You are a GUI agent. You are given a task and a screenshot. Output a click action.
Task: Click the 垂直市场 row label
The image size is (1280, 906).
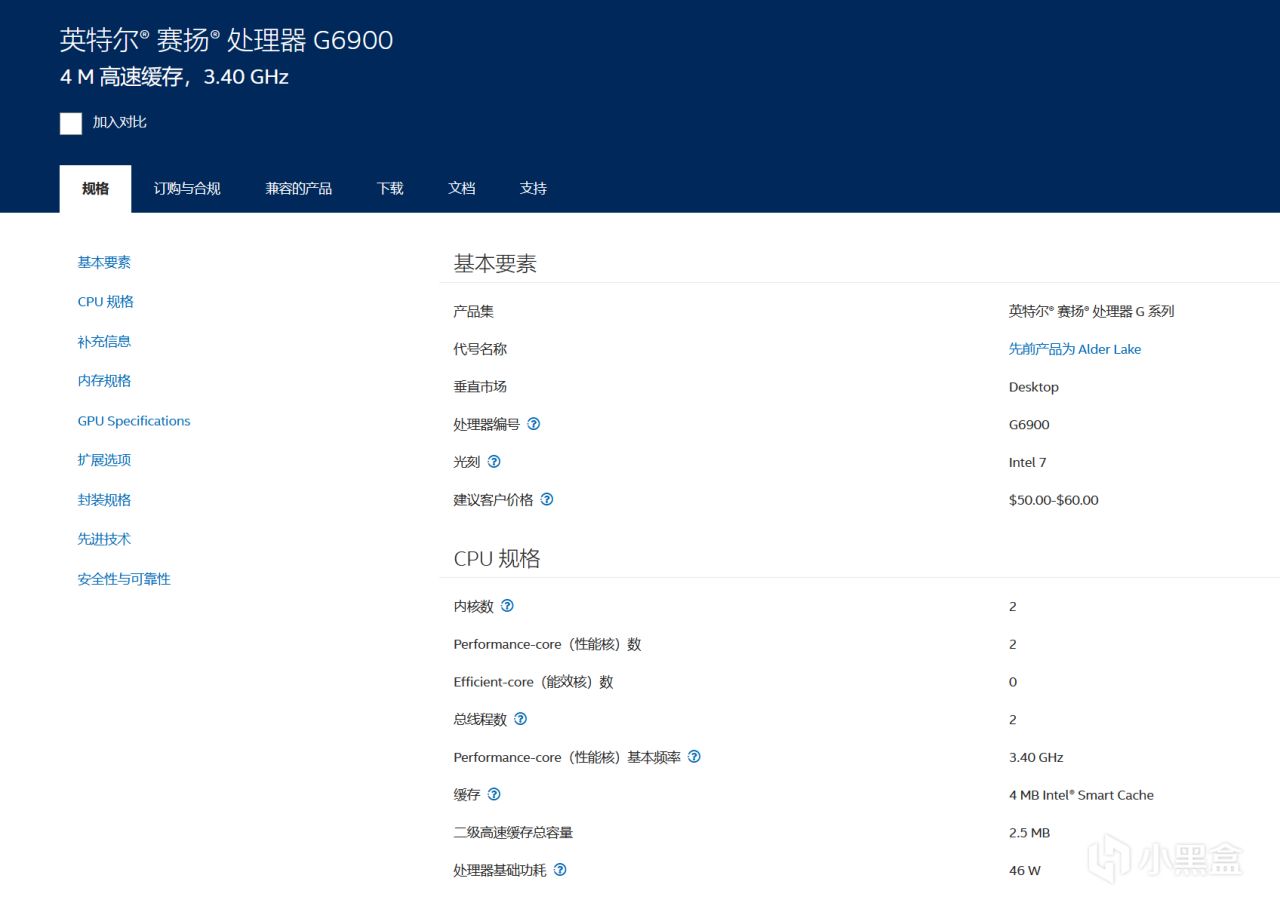480,387
